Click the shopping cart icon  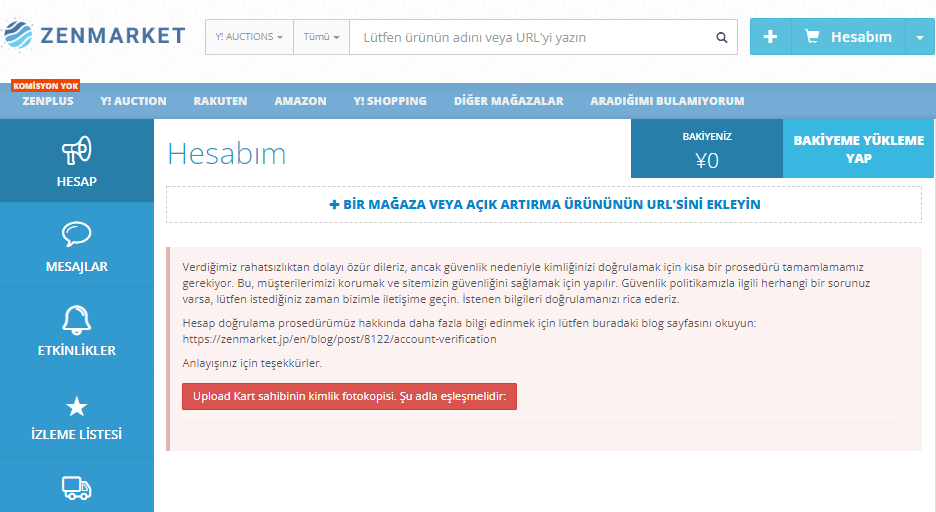812,36
